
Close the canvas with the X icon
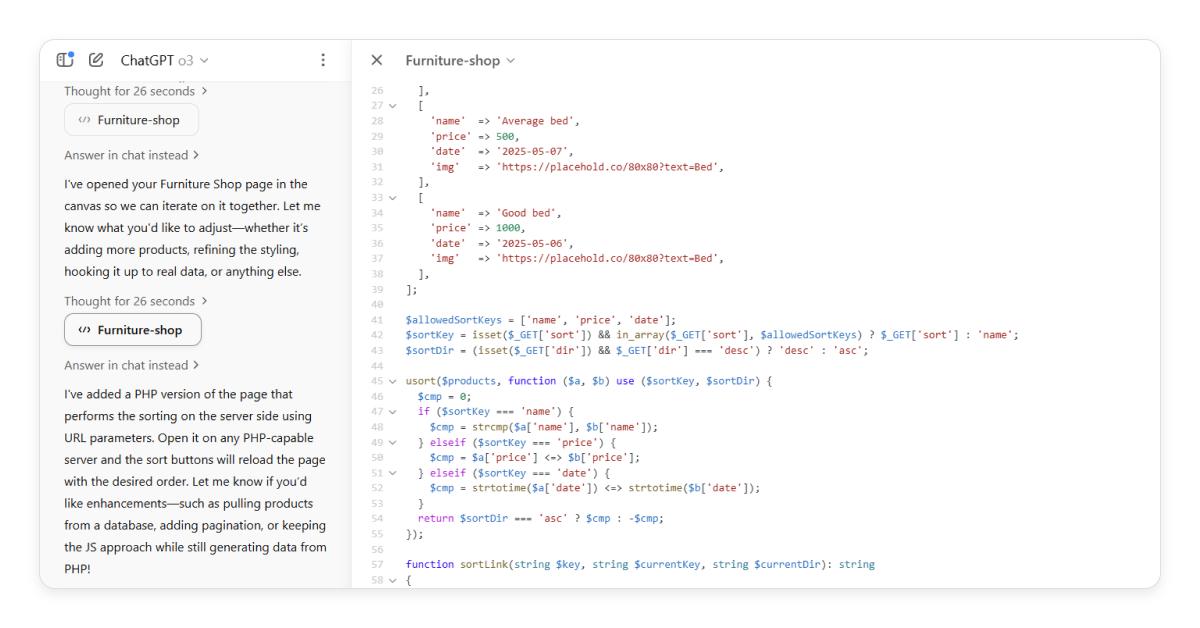(x=376, y=60)
